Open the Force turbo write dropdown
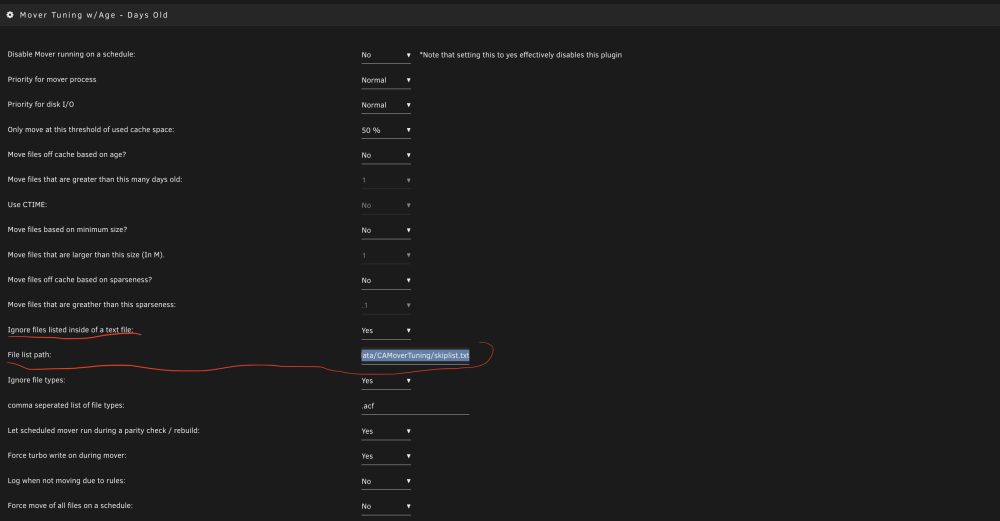 [x=386, y=456]
